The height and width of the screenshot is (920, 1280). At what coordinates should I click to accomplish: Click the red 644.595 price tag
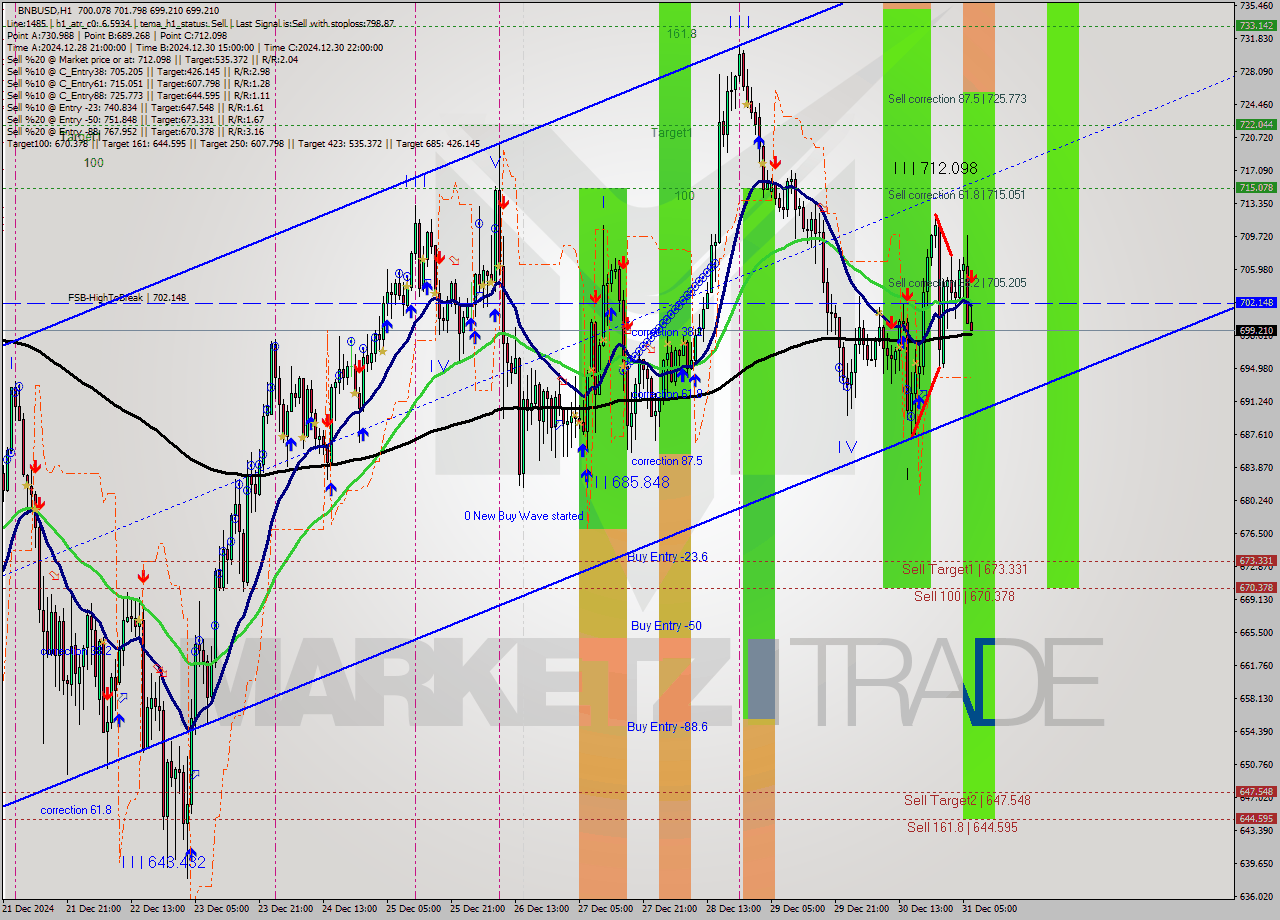(x=1256, y=819)
